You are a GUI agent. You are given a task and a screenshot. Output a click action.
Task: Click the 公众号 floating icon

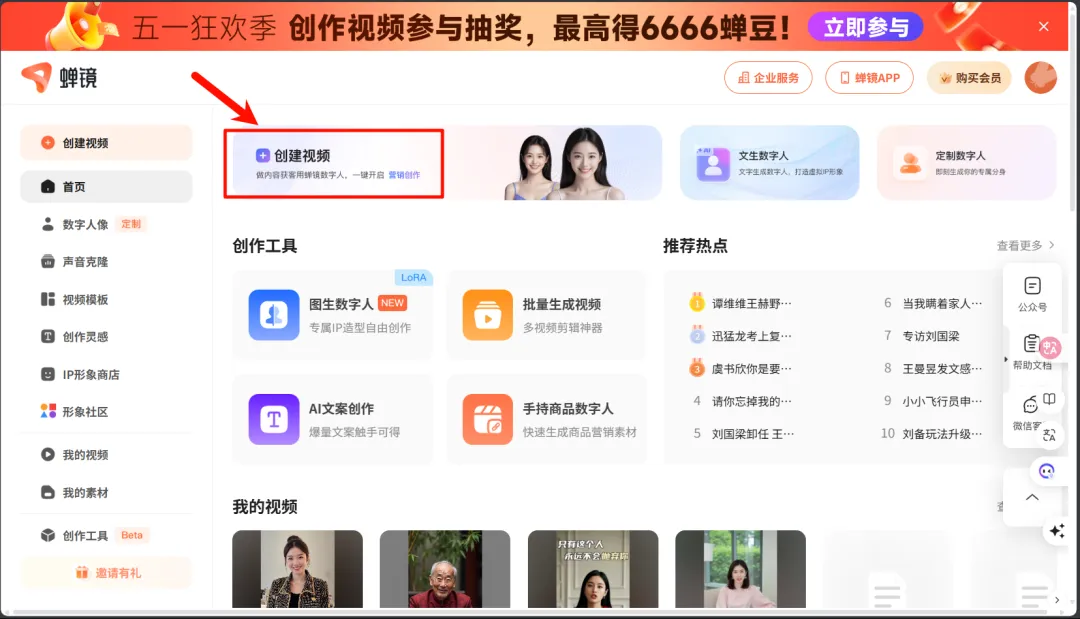(x=1032, y=286)
